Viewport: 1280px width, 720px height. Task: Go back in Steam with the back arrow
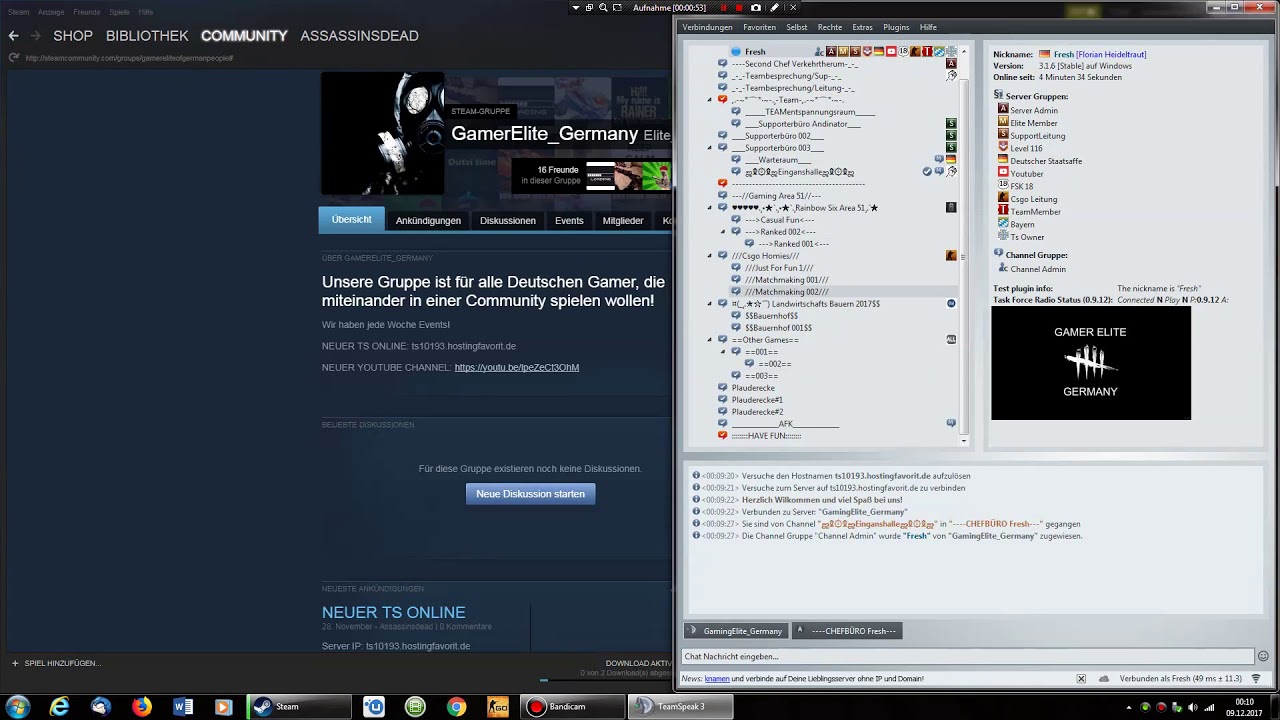click(13, 35)
